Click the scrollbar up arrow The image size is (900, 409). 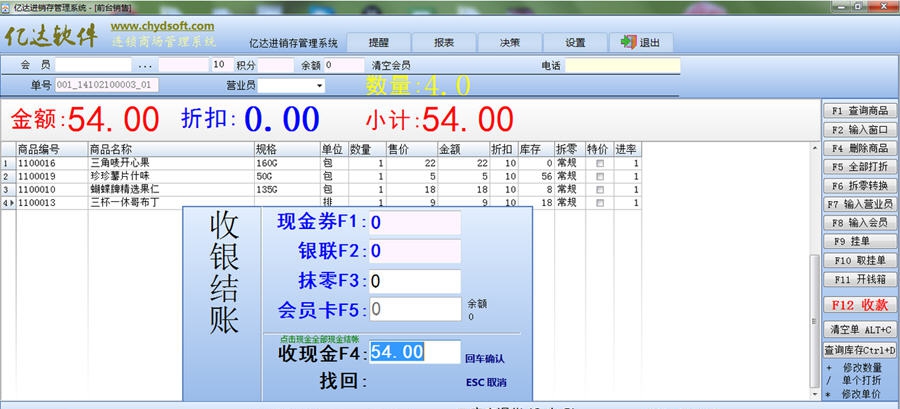click(x=814, y=148)
